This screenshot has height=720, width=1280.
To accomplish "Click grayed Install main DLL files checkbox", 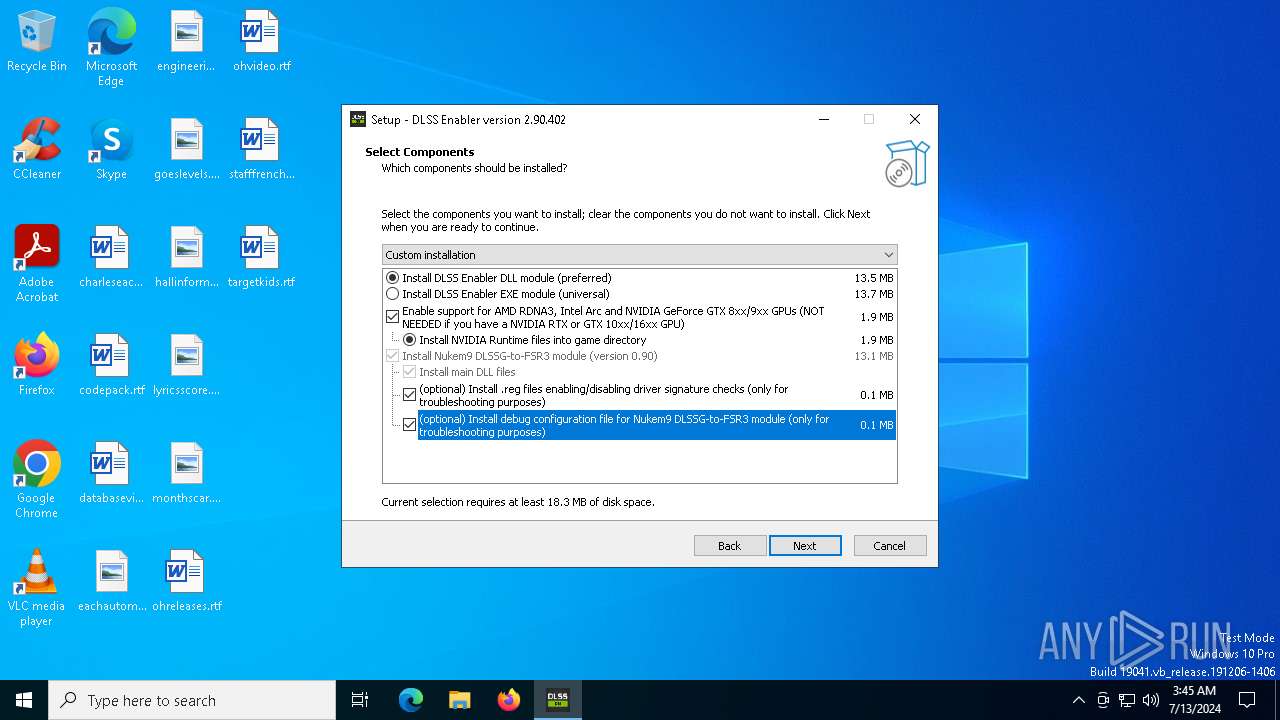I will coord(409,372).
